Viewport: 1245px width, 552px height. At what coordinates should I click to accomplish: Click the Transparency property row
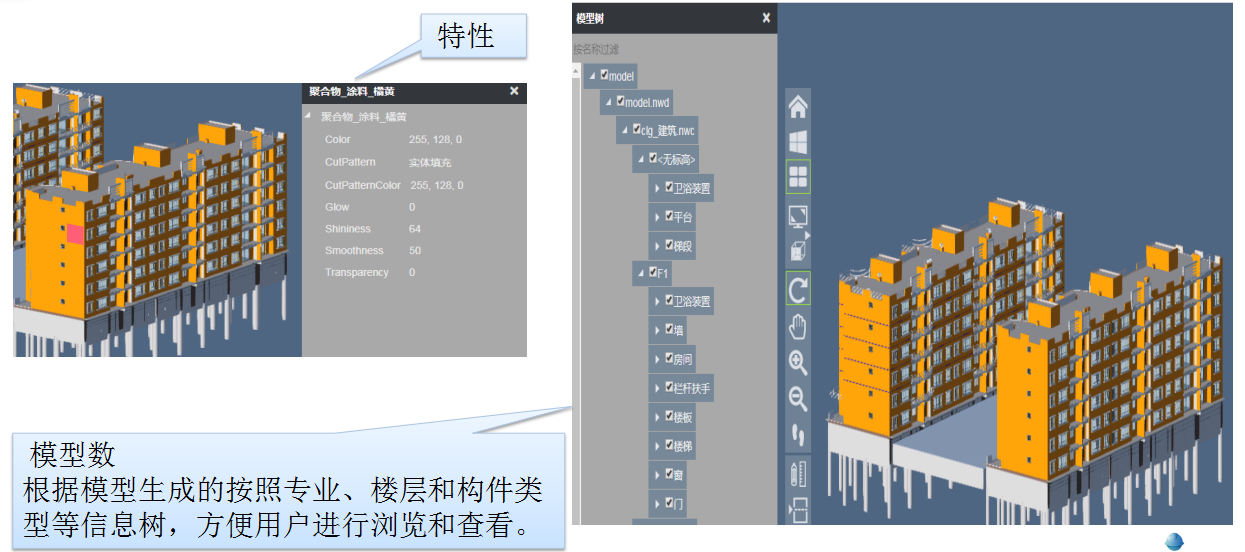click(x=414, y=272)
